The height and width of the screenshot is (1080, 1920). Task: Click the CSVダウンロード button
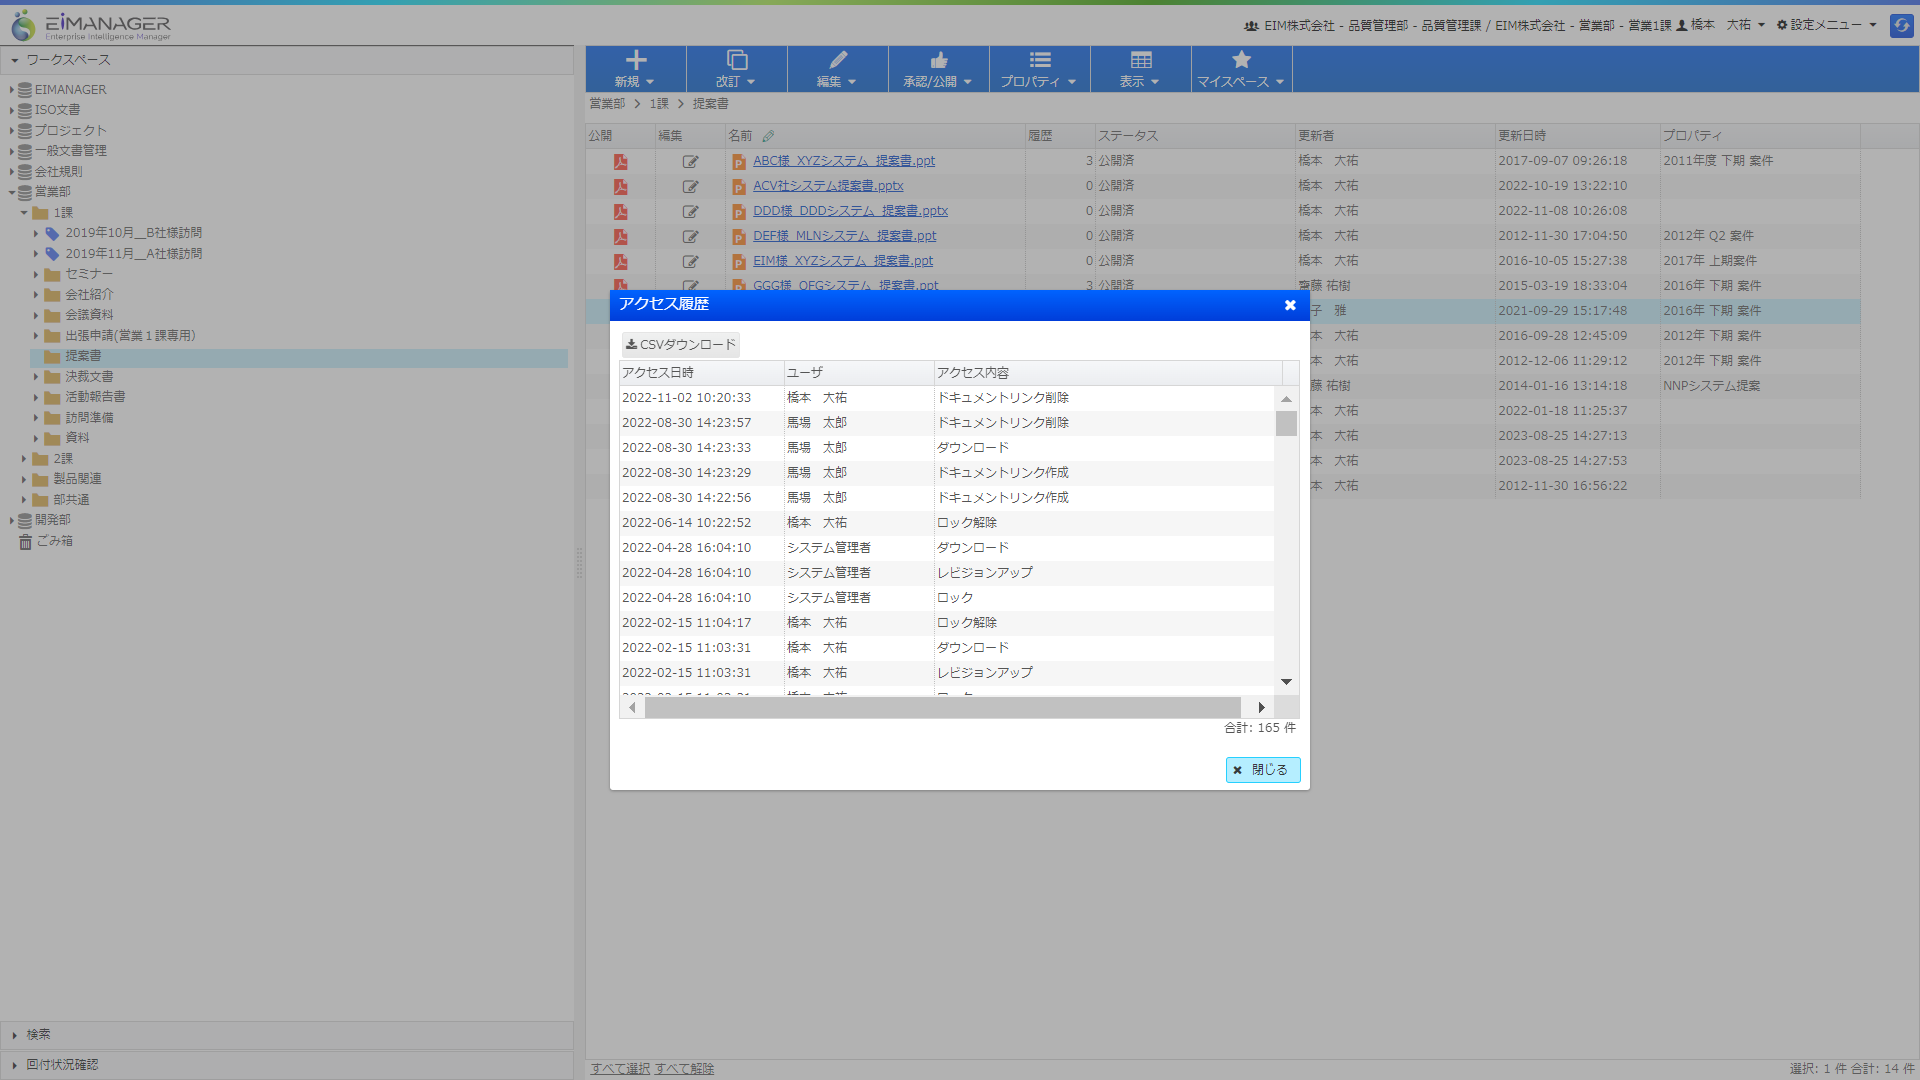680,345
